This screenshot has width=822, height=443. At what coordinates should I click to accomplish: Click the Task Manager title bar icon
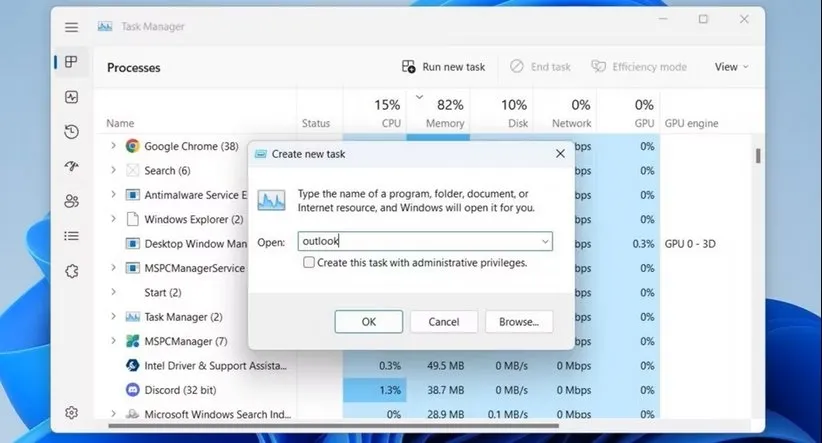pyautogui.click(x=105, y=26)
